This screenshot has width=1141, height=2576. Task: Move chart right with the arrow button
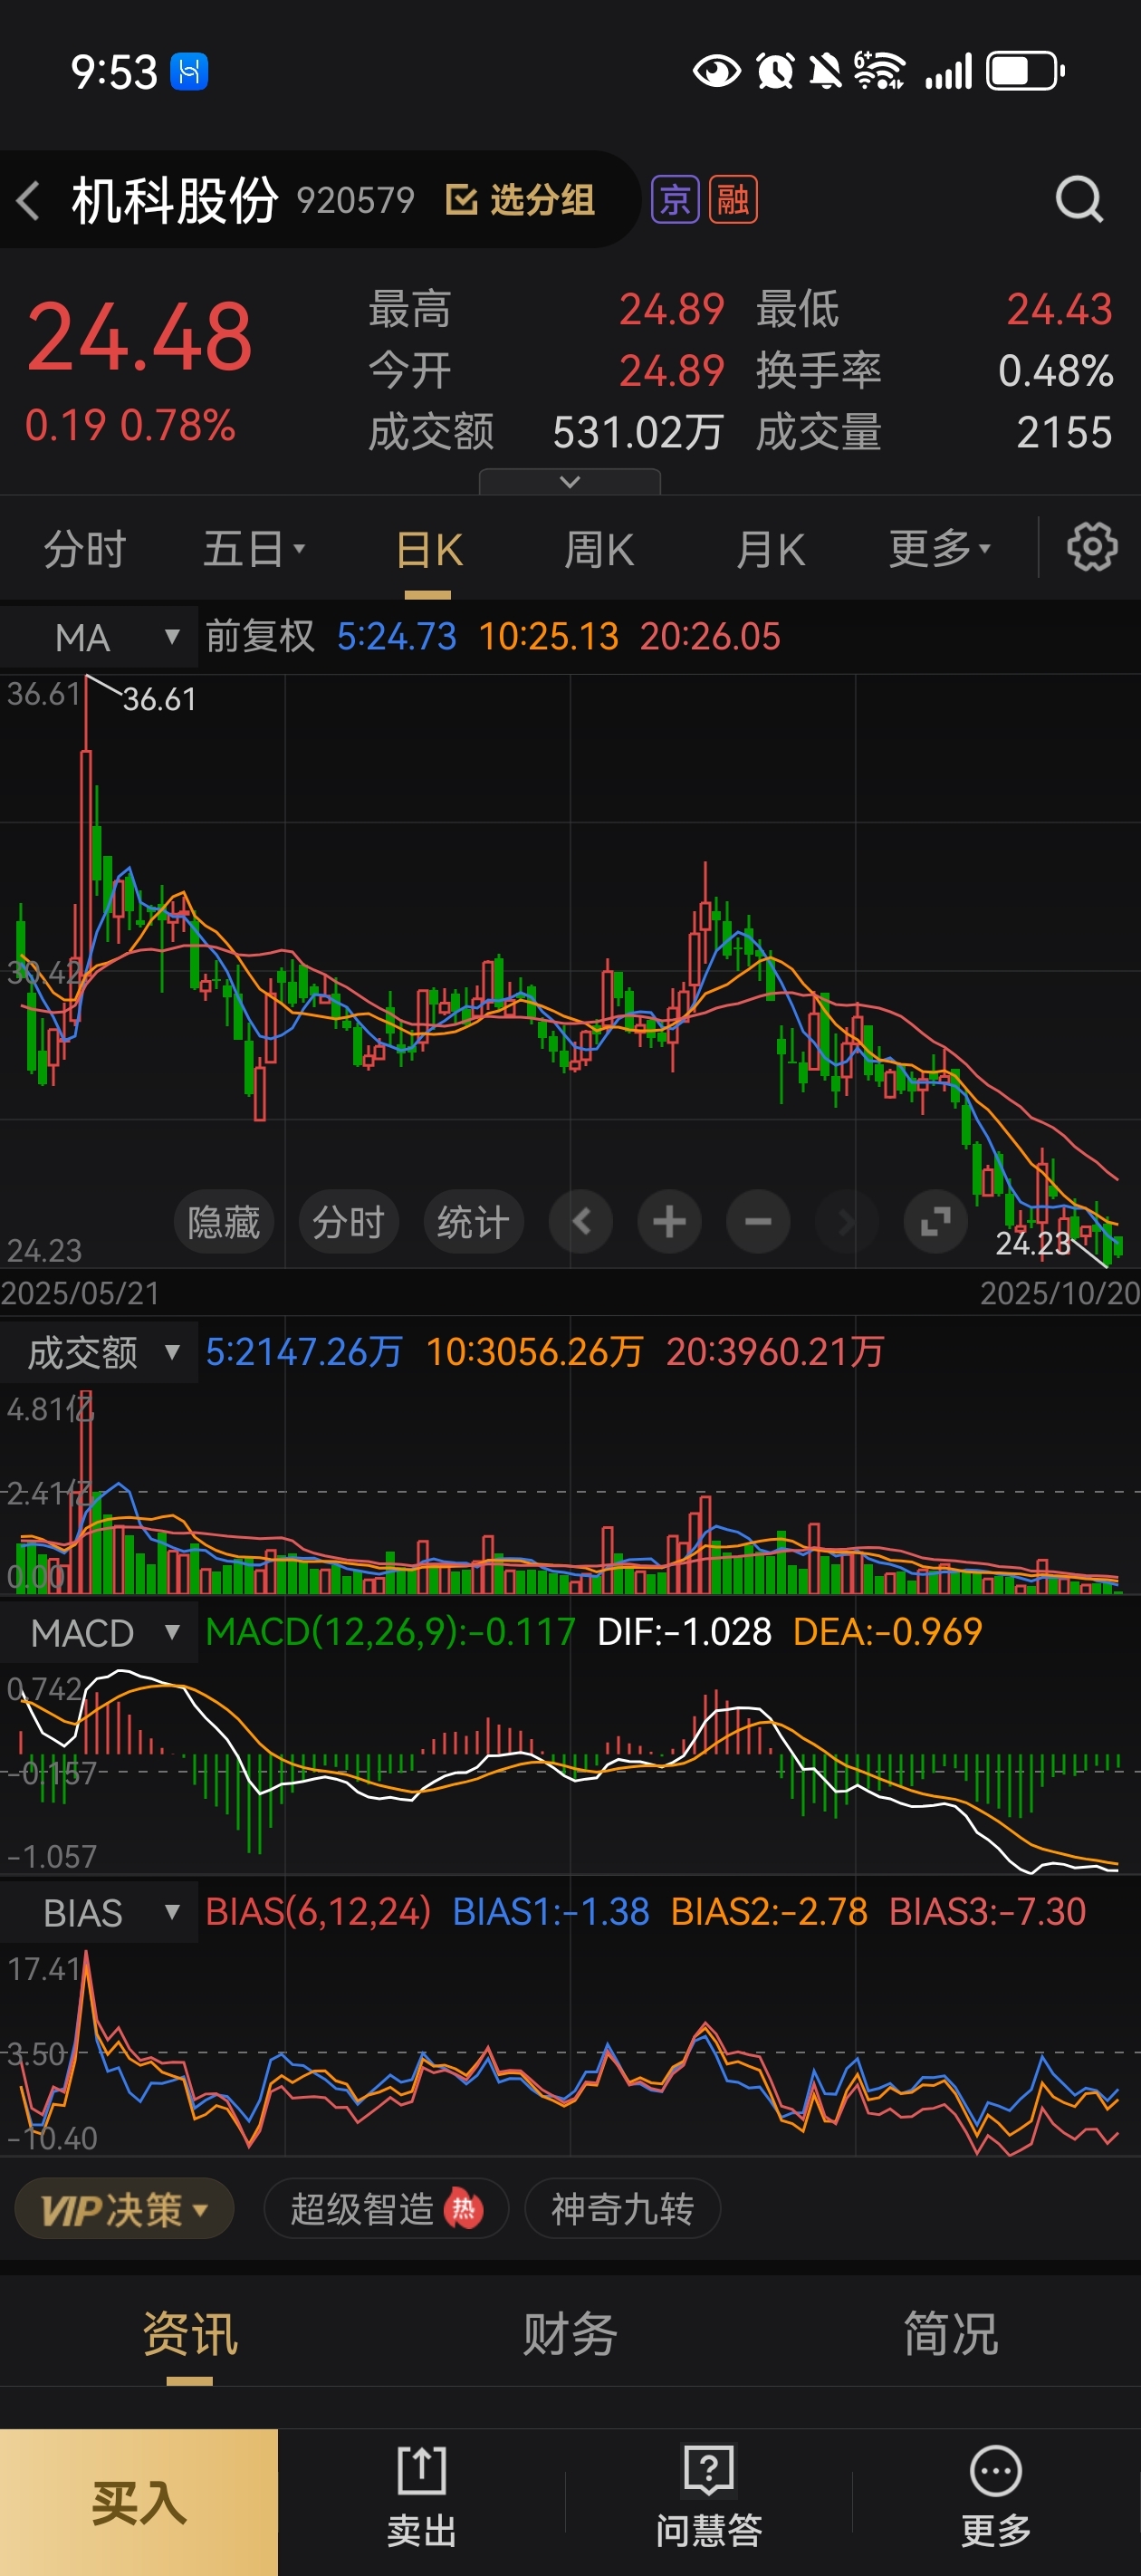pos(846,1221)
